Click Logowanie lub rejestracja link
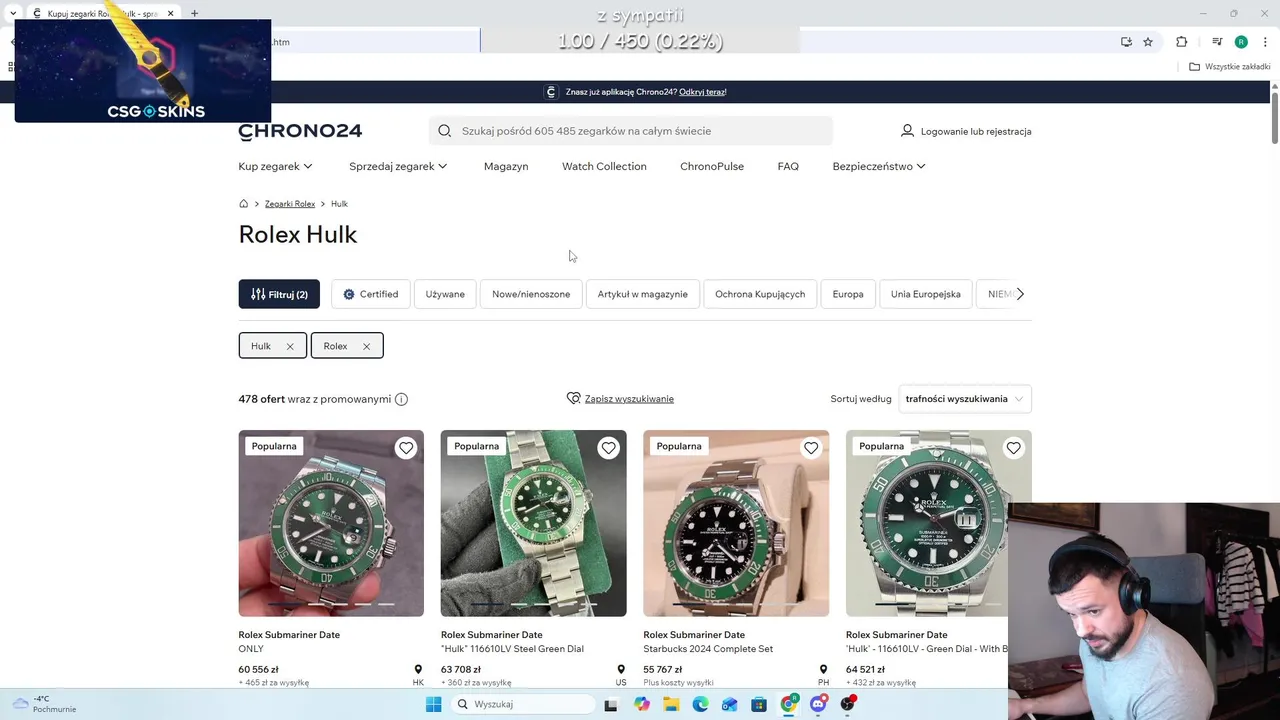1280x720 pixels. tap(976, 131)
